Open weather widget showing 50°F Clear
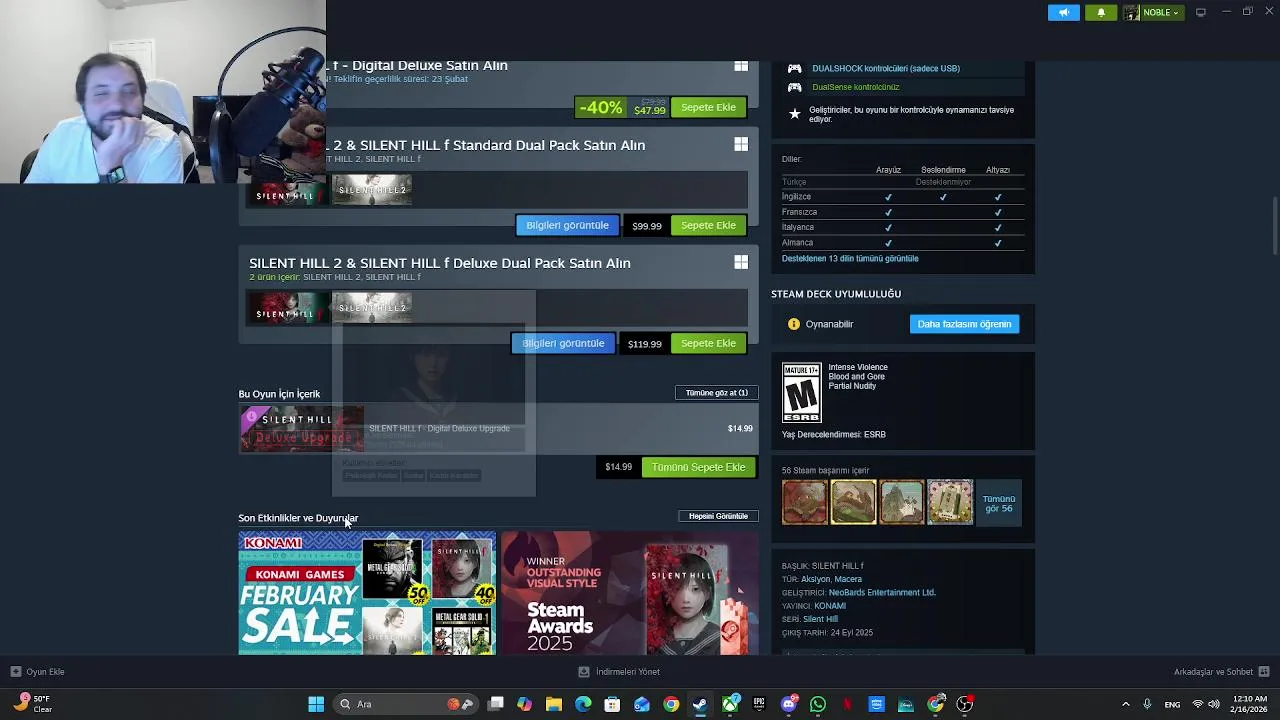This screenshot has width=1280, height=720. click(x=33, y=704)
